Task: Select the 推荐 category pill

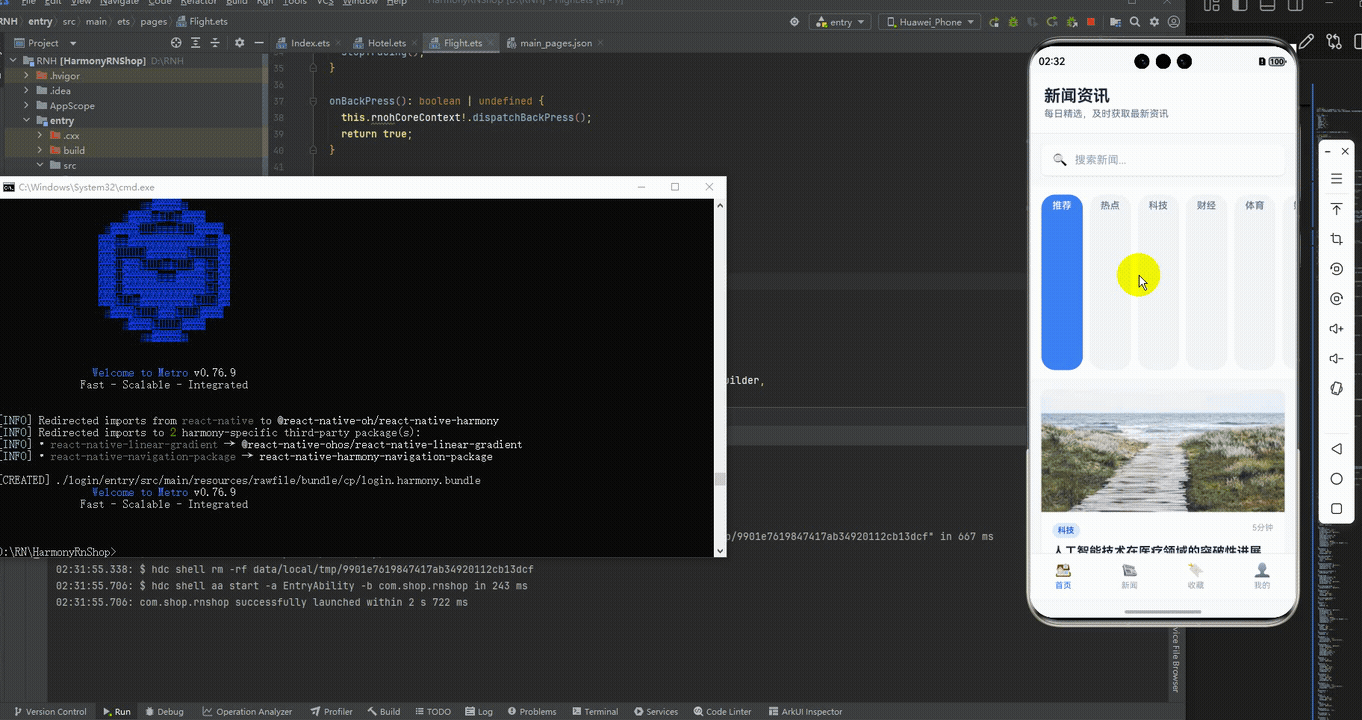Action: pyautogui.click(x=1062, y=282)
